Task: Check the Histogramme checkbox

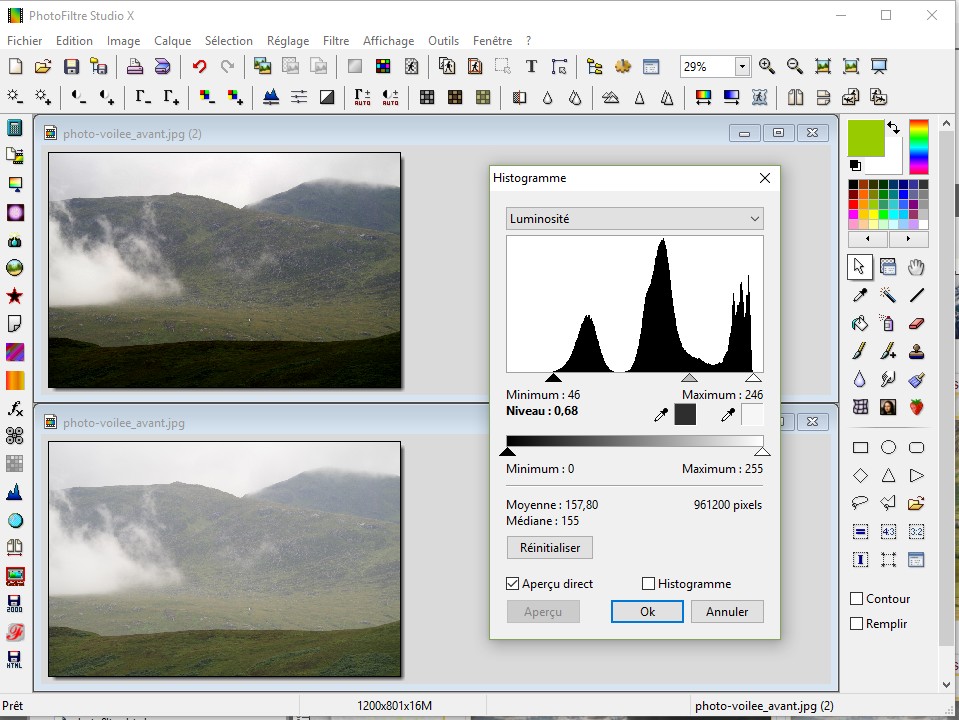Action: tap(648, 584)
